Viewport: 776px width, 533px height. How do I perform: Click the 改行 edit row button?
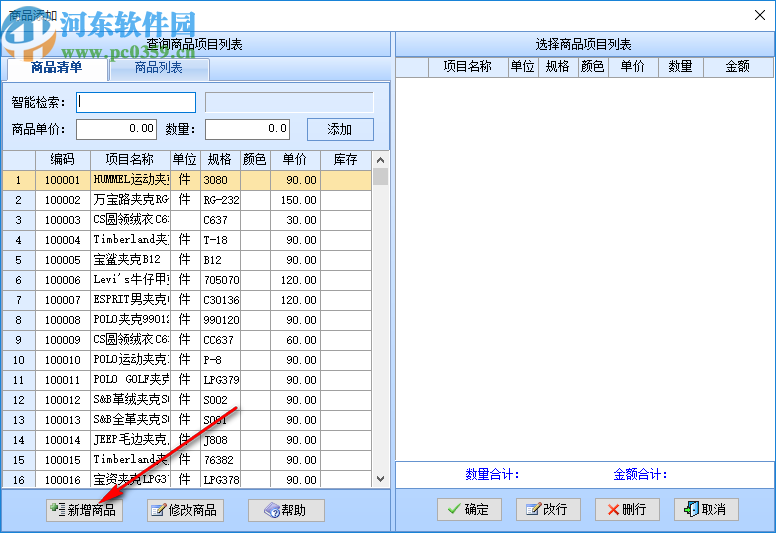point(548,509)
